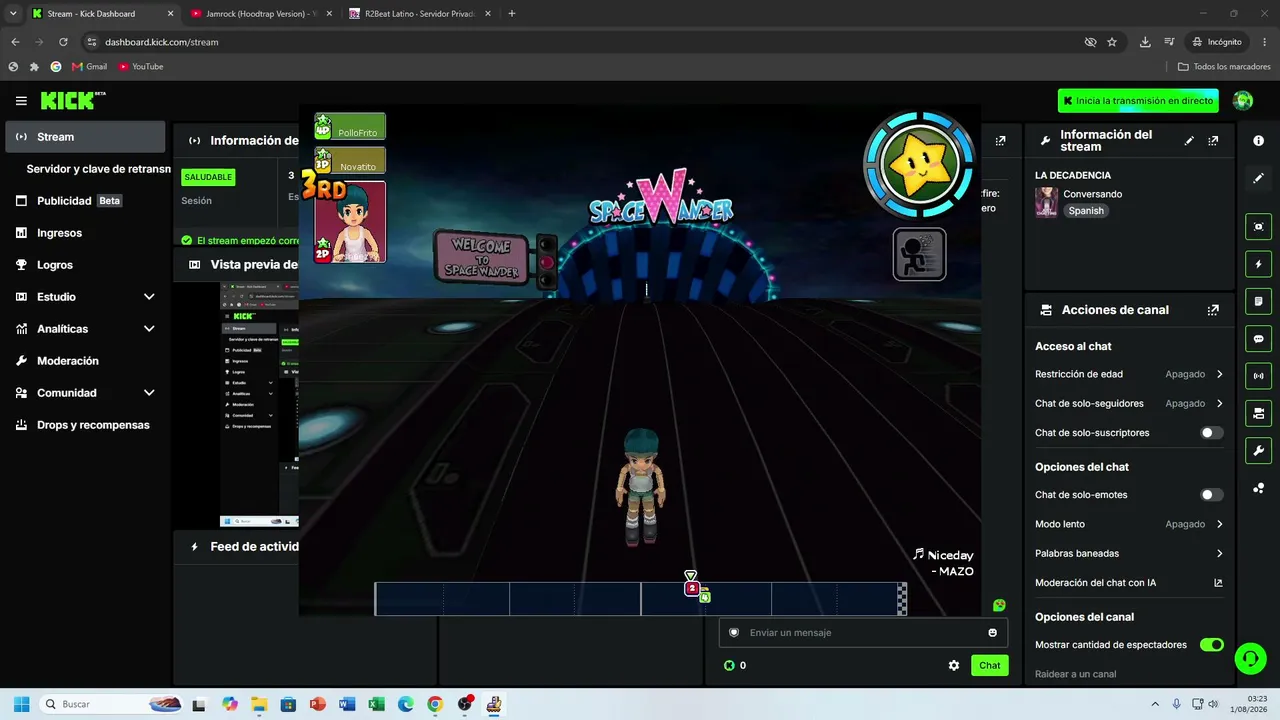Open the YouTube bookmark
1280x720 pixels.
(x=141, y=66)
